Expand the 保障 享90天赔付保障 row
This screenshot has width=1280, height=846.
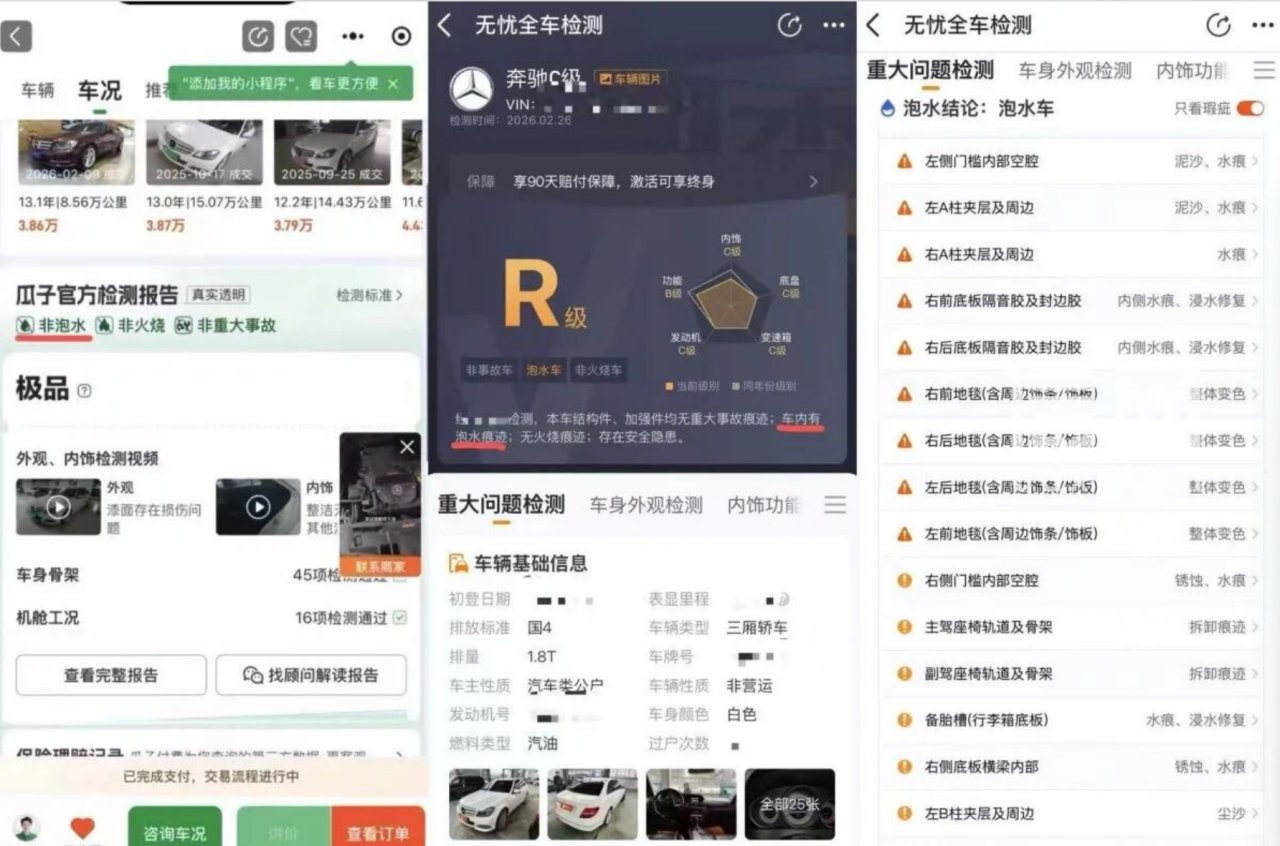point(642,182)
